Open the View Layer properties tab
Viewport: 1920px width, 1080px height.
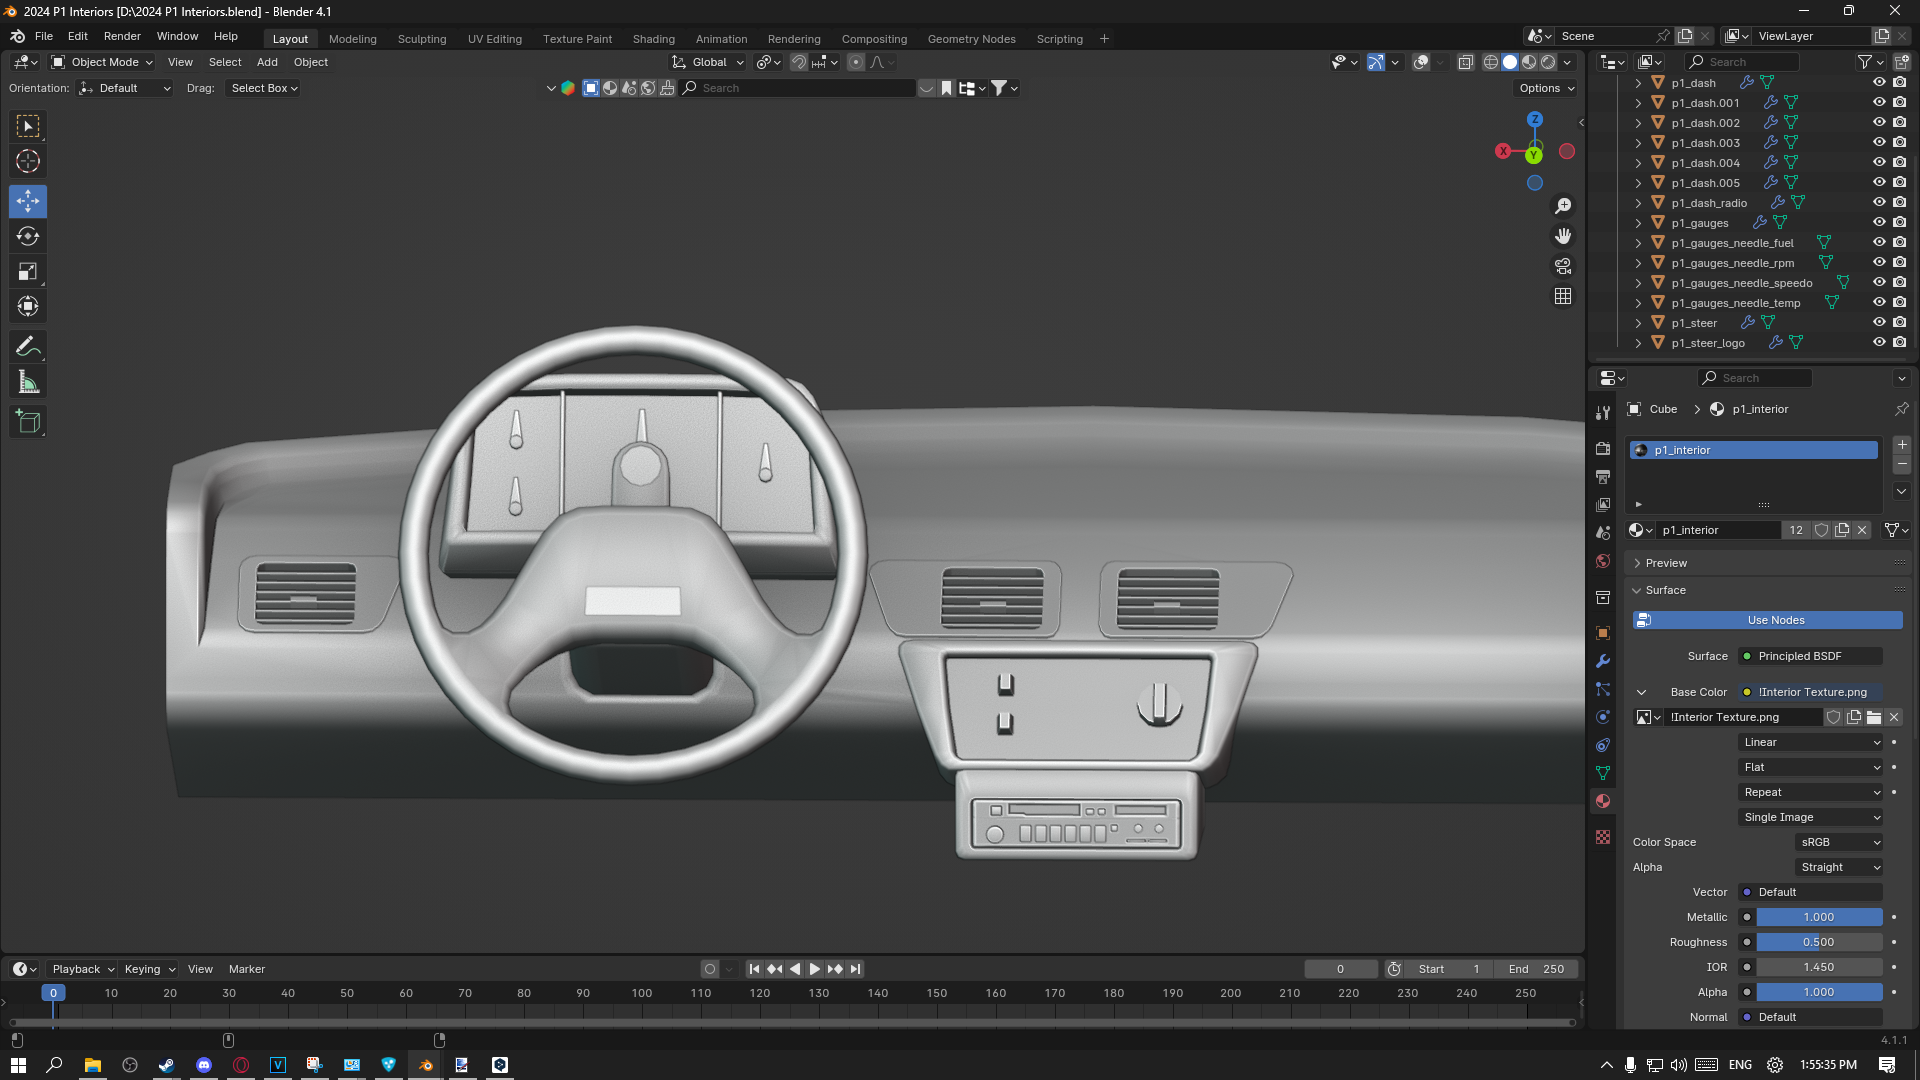1603,505
